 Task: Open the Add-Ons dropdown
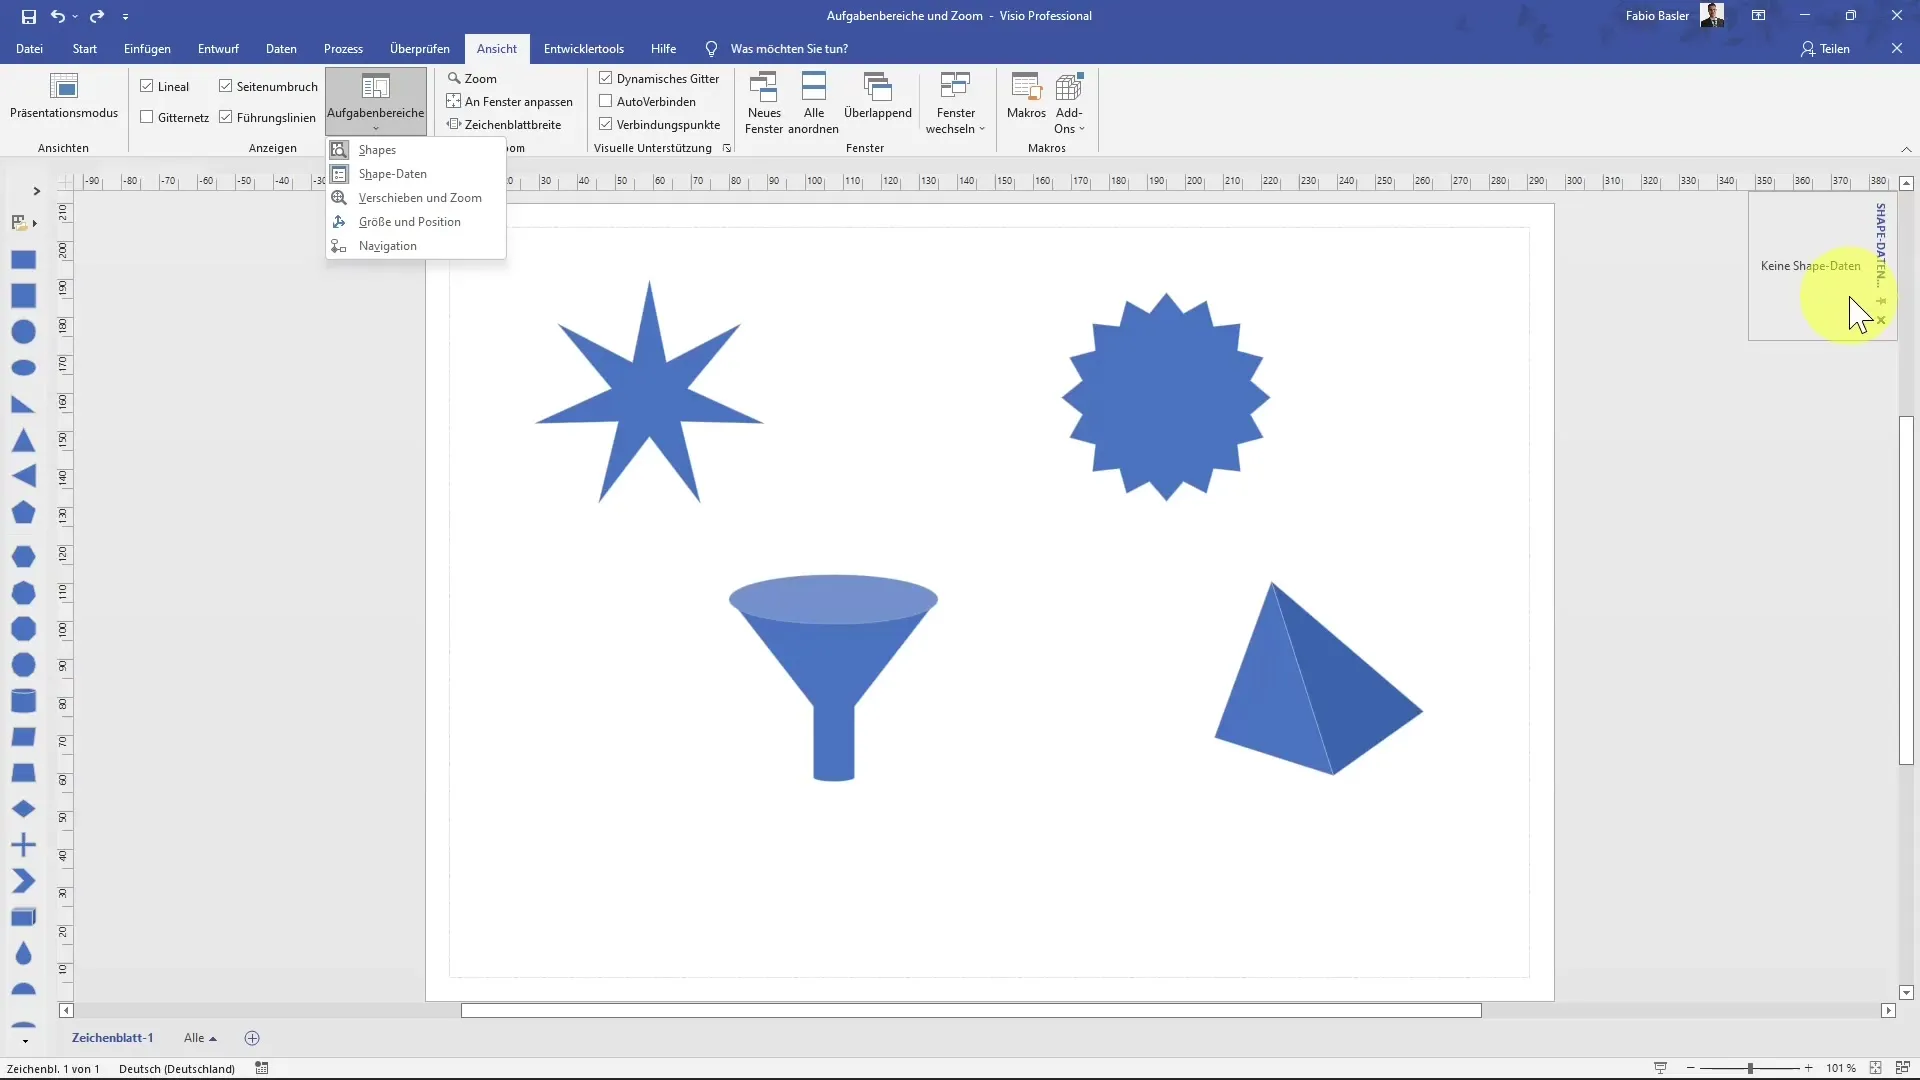click(1069, 103)
